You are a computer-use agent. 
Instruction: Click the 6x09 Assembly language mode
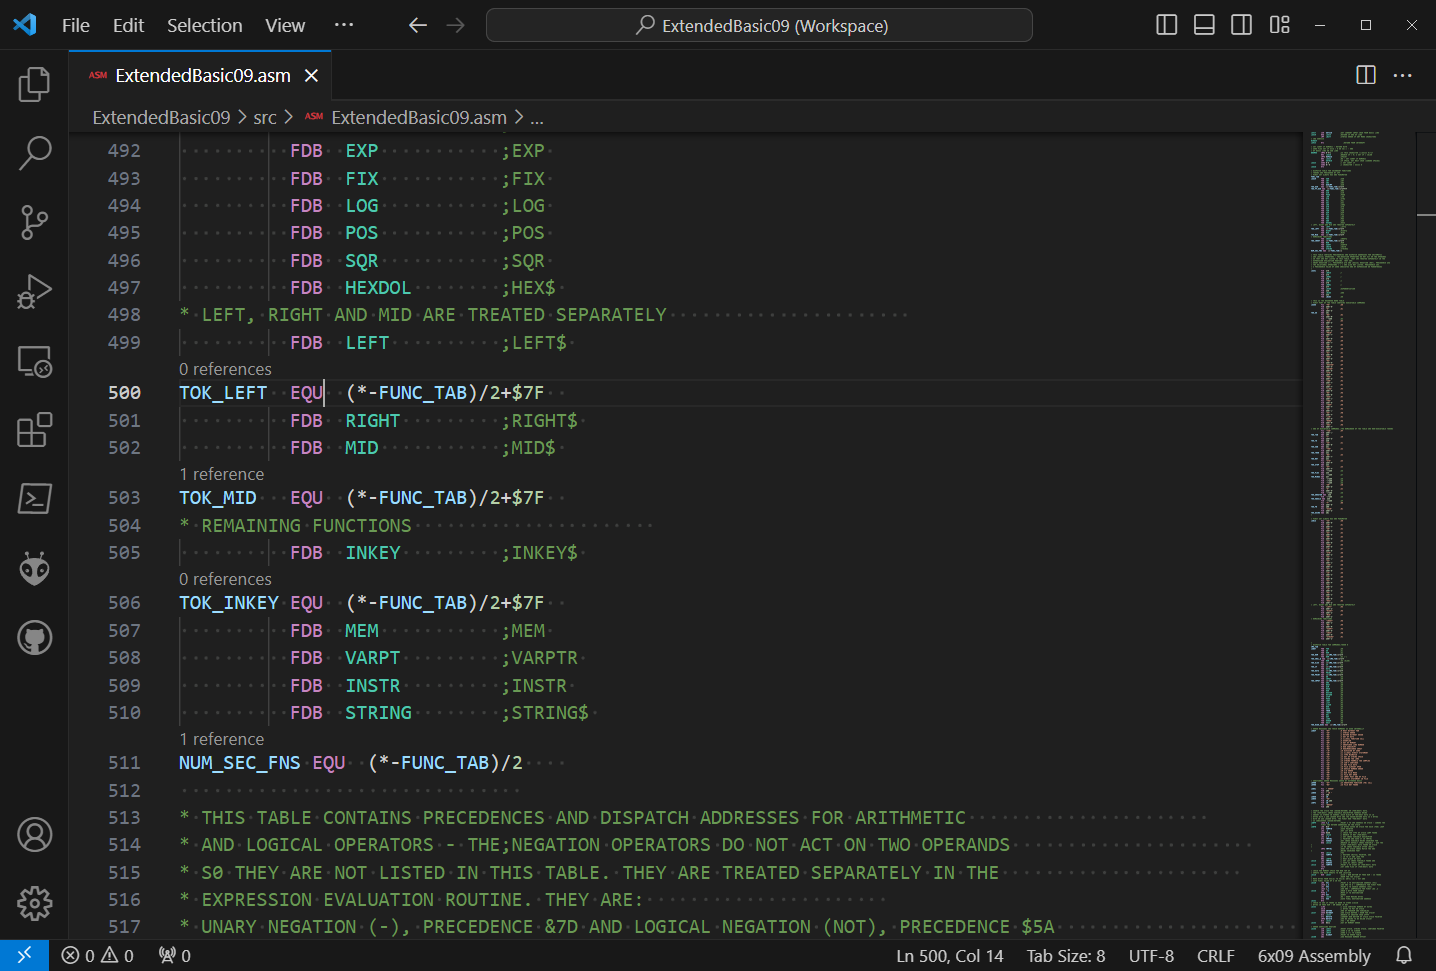point(1313,956)
